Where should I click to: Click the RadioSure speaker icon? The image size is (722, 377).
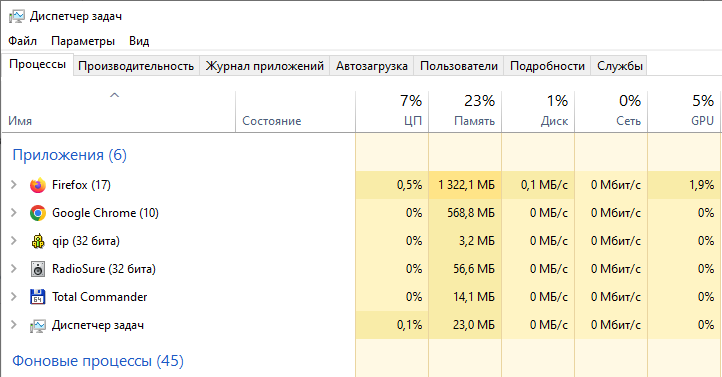tap(38, 269)
